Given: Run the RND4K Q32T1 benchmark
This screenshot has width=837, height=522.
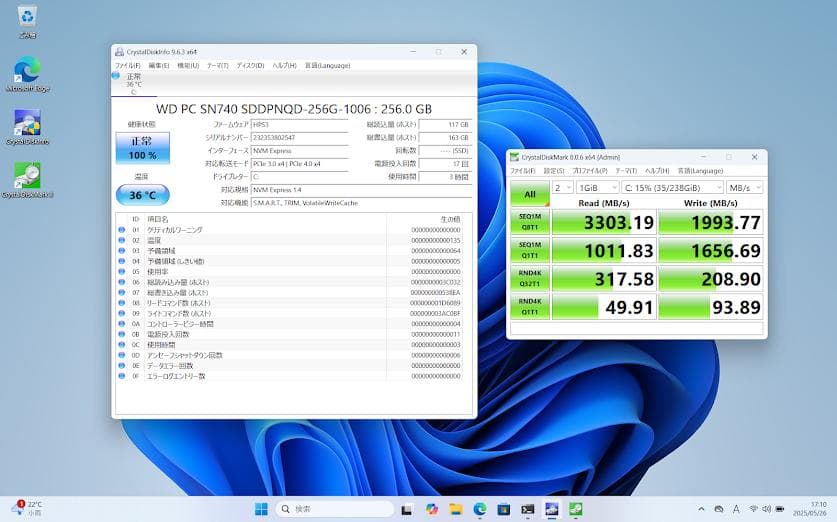Looking at the screenshot, I should pyautogui.click(x=530, y=279).
